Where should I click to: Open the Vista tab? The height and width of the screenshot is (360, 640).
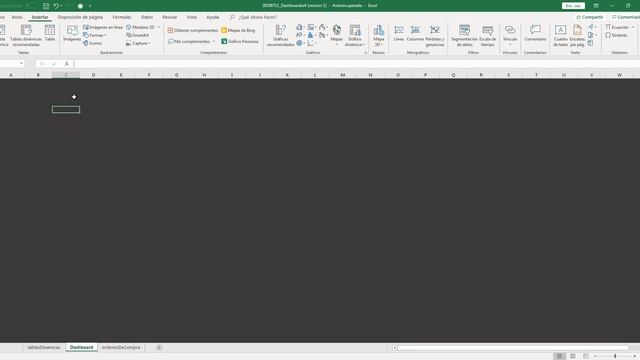point(191,17)
